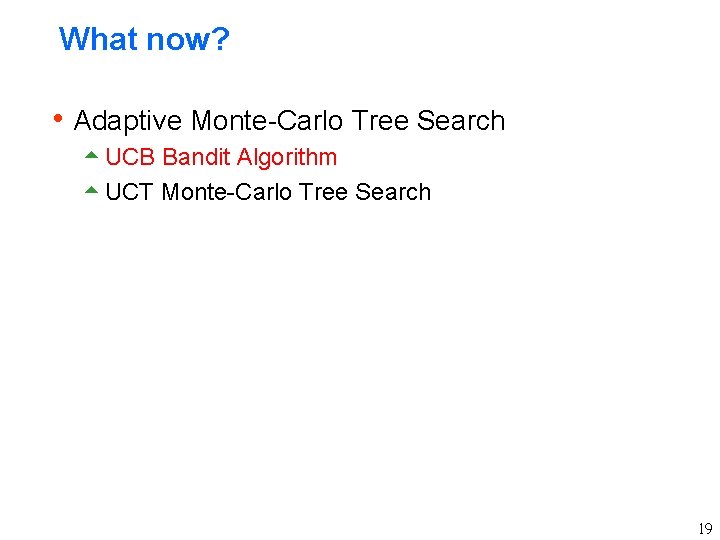Select the "Adaptive Monte-Carlo Tree Search" bullet text
Screen dimensions: 720x540
pyautogui.click(x=289, y=121)
